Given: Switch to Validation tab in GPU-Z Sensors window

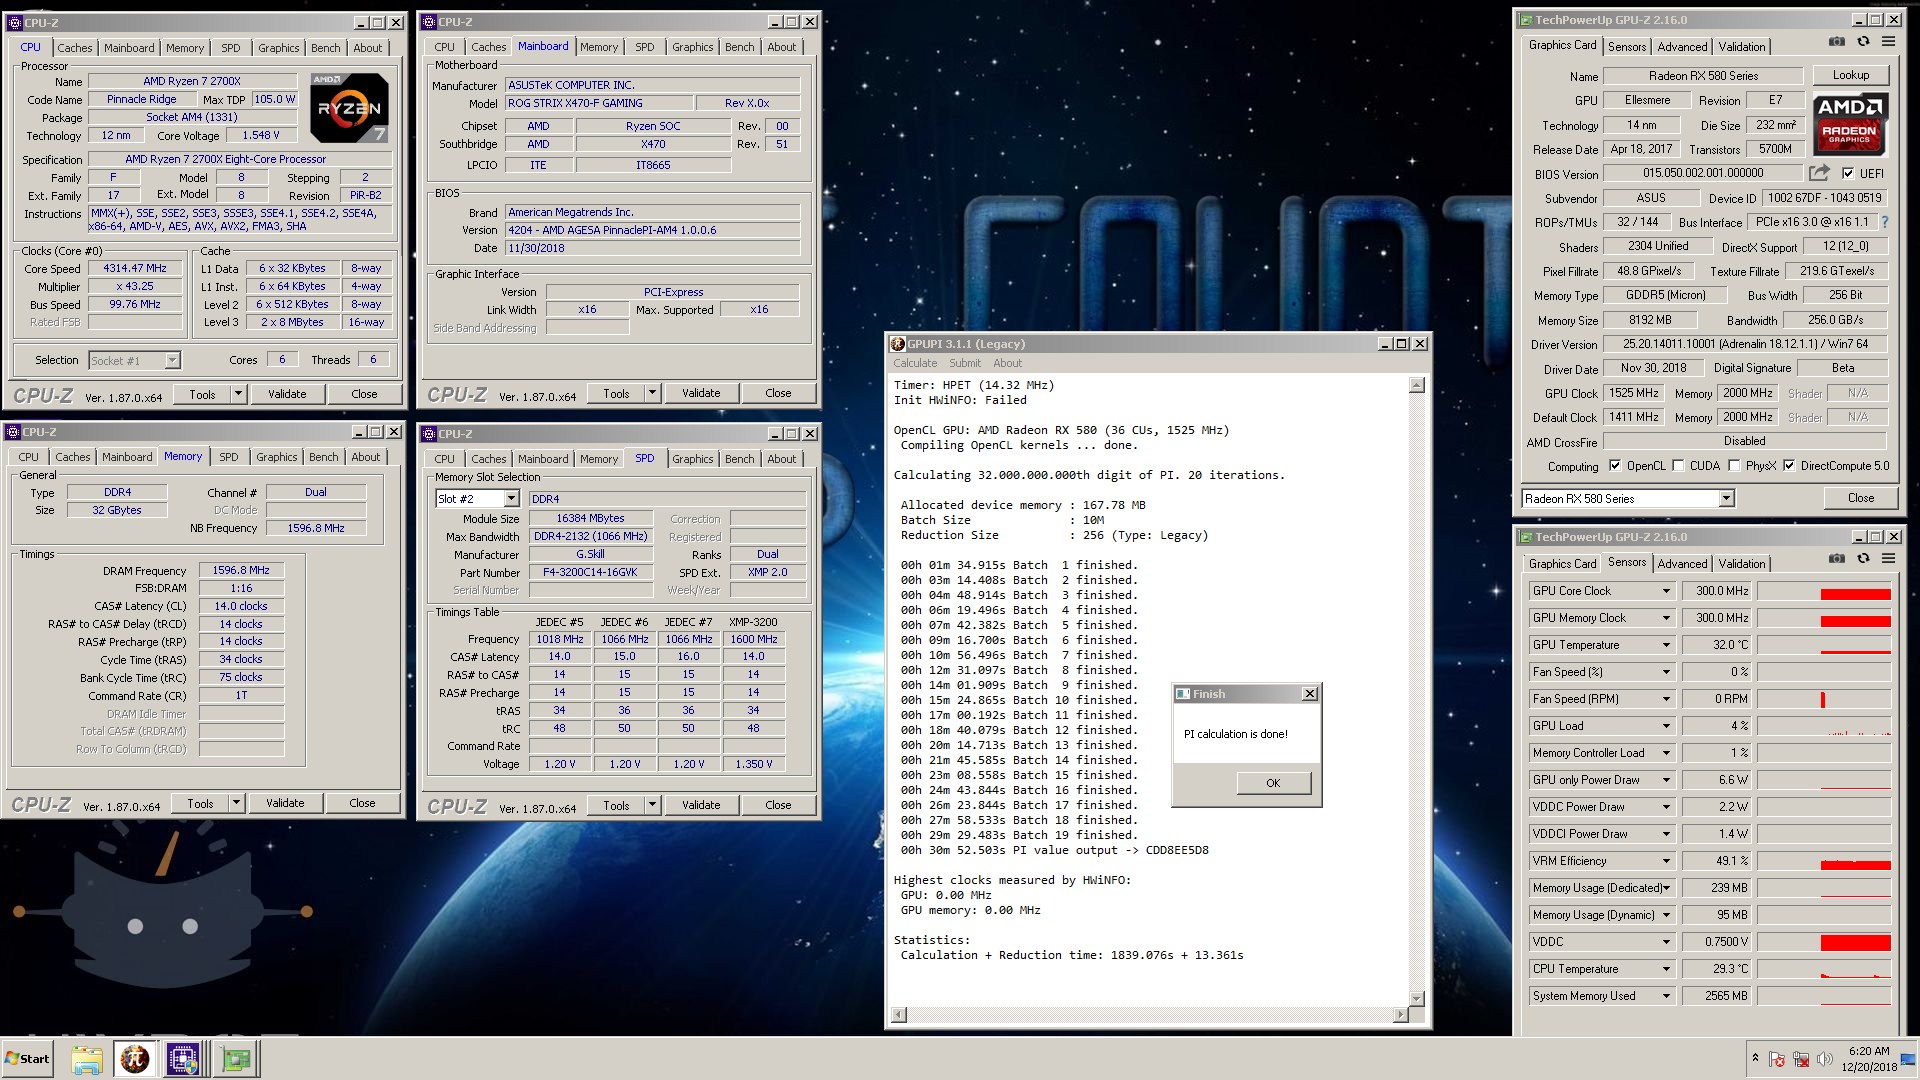Looking at the screenshot, I should pyautogui.click(x=1741, y=564).
